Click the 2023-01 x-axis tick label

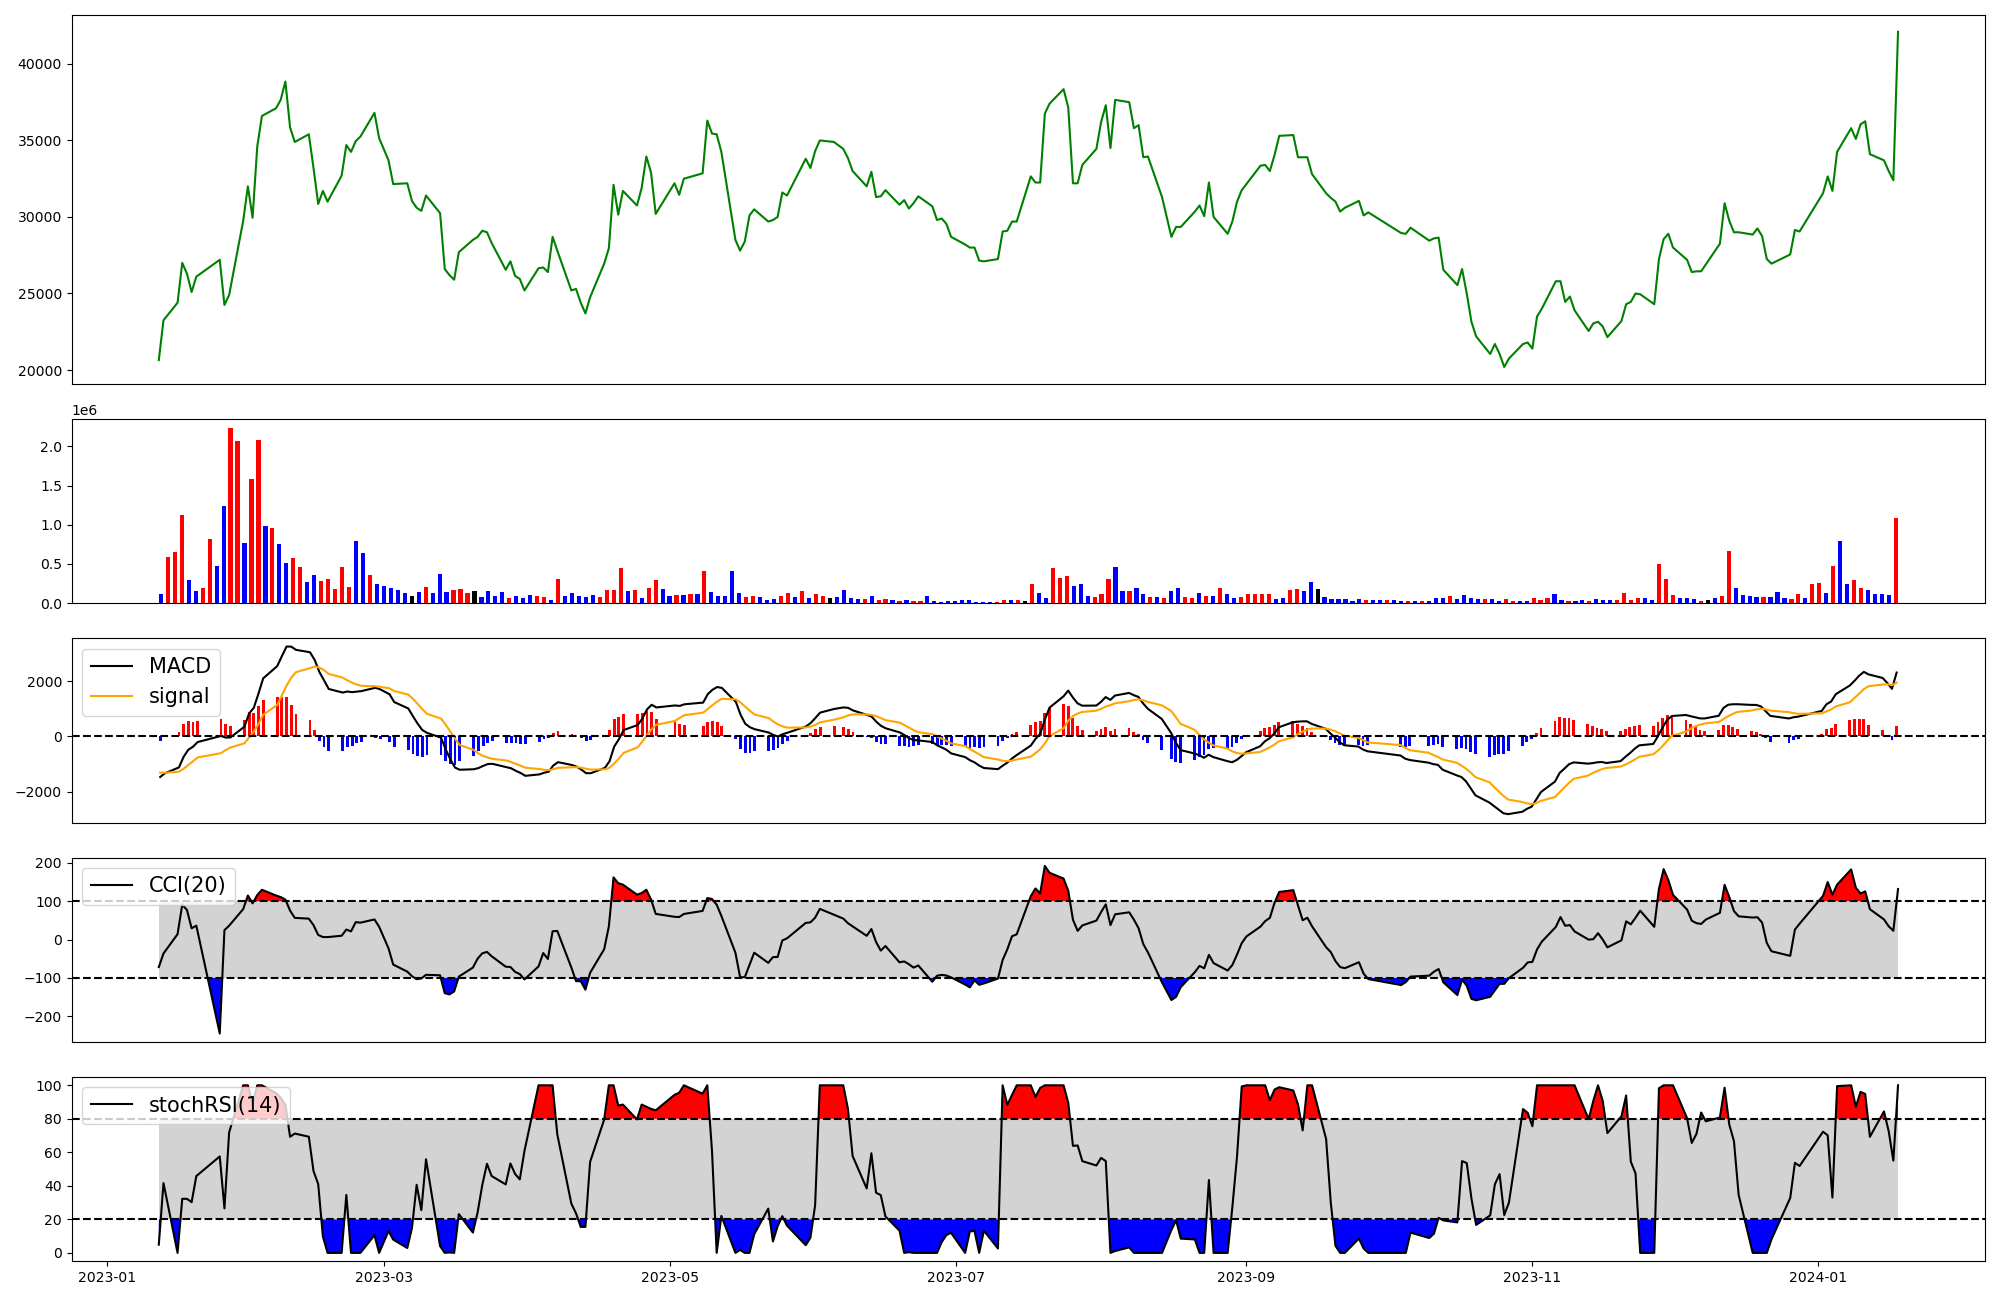(x=107, y=1277)
